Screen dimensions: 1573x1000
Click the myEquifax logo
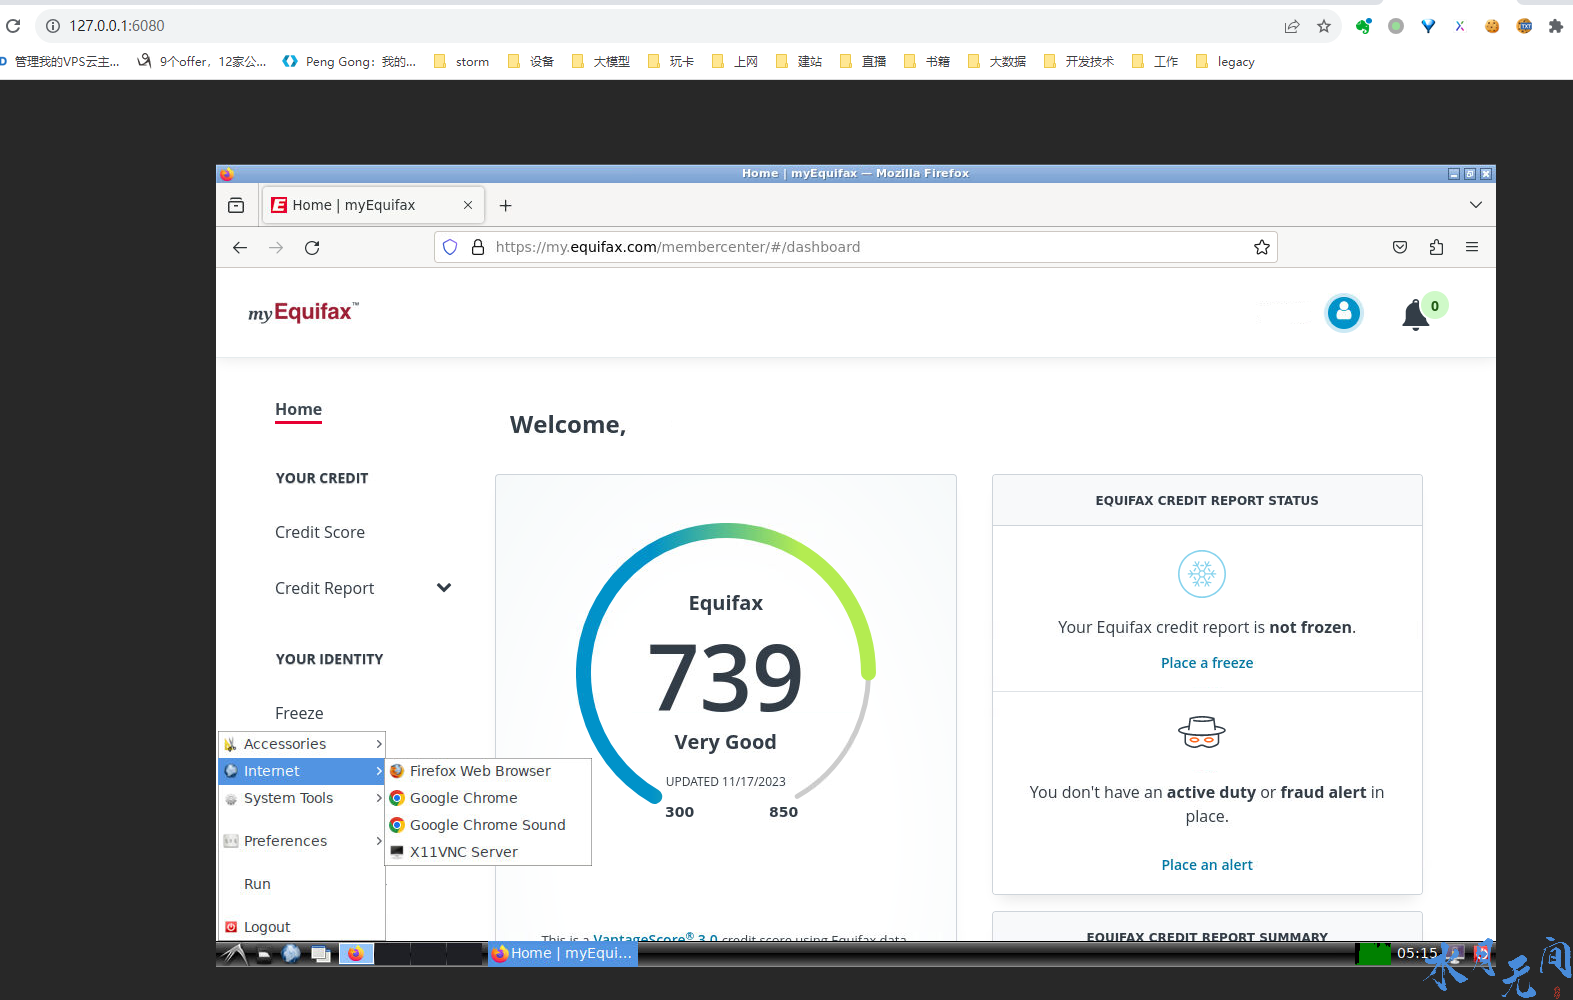(303, 312)
